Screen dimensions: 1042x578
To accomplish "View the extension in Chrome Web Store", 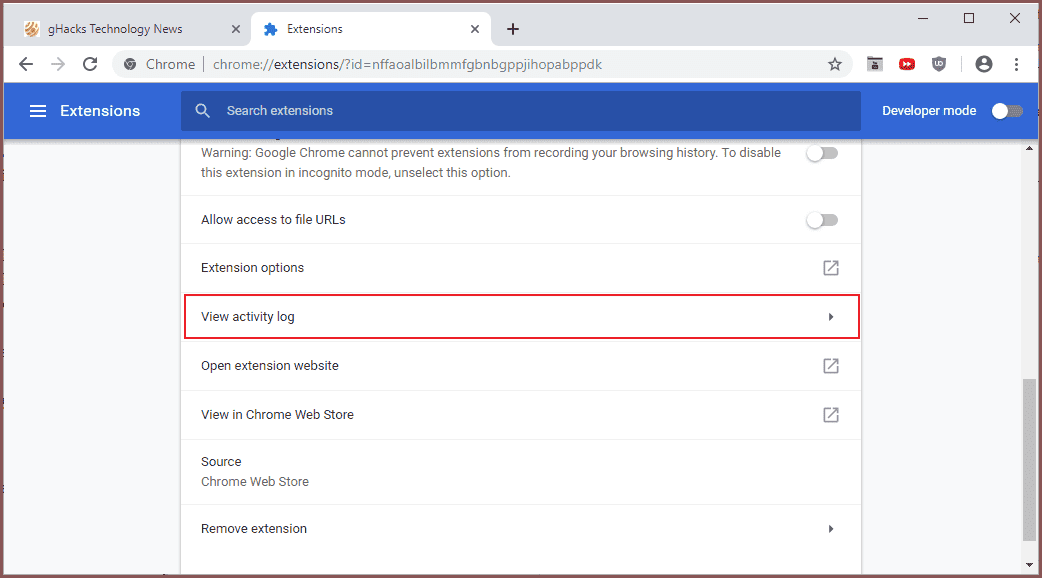I will [830, 415].
